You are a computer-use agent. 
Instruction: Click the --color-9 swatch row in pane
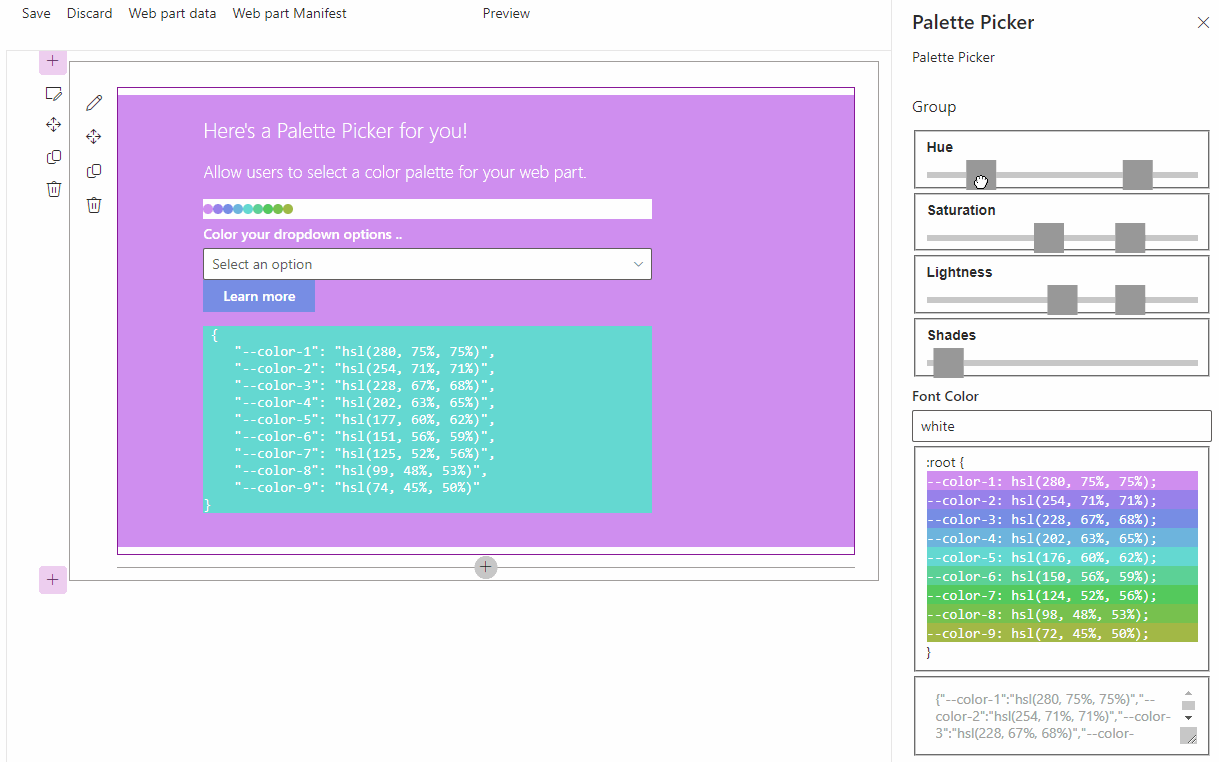[1062, 633]
